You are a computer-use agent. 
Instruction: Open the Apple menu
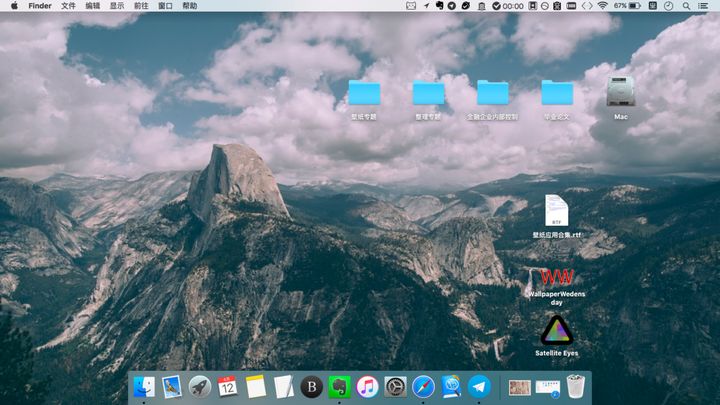pyautogui.click(x=13, y=6)
